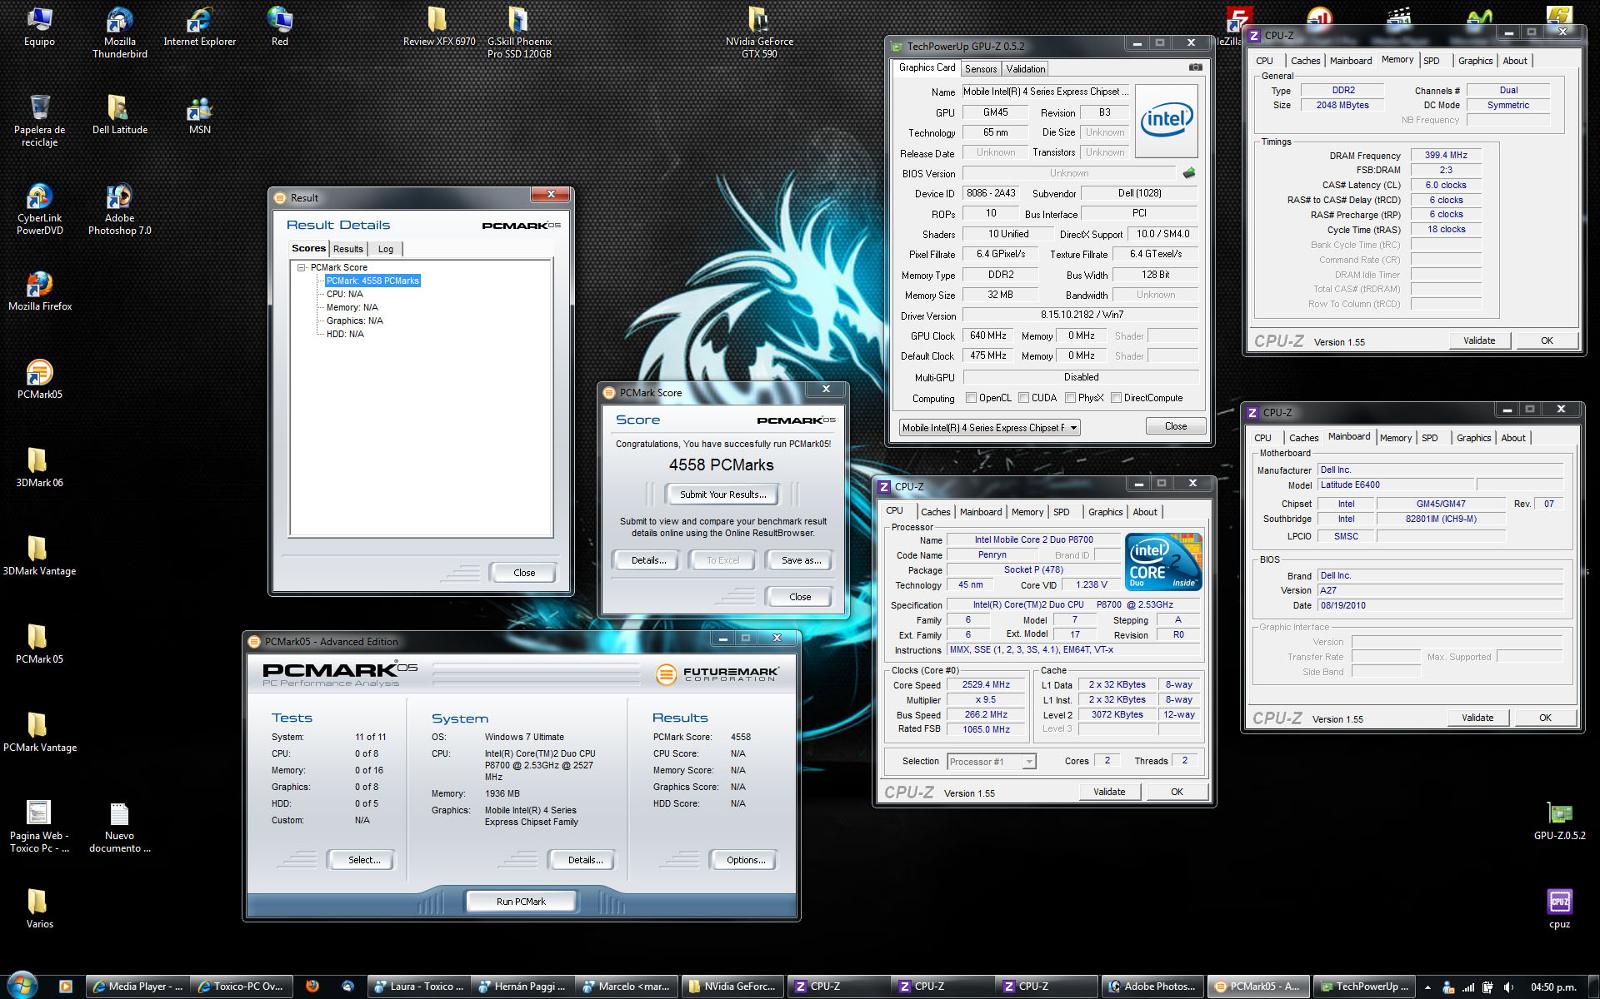Click Close button in GPU-Z
1600x999 pixels.
click(x=1176, y=427)
